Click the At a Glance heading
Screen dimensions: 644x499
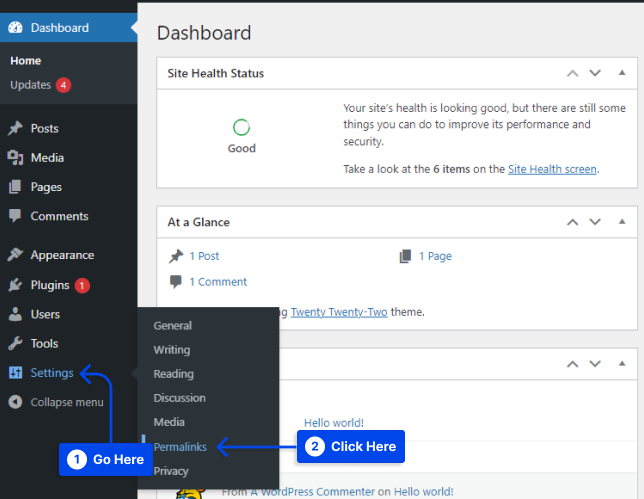pos(198,222)
